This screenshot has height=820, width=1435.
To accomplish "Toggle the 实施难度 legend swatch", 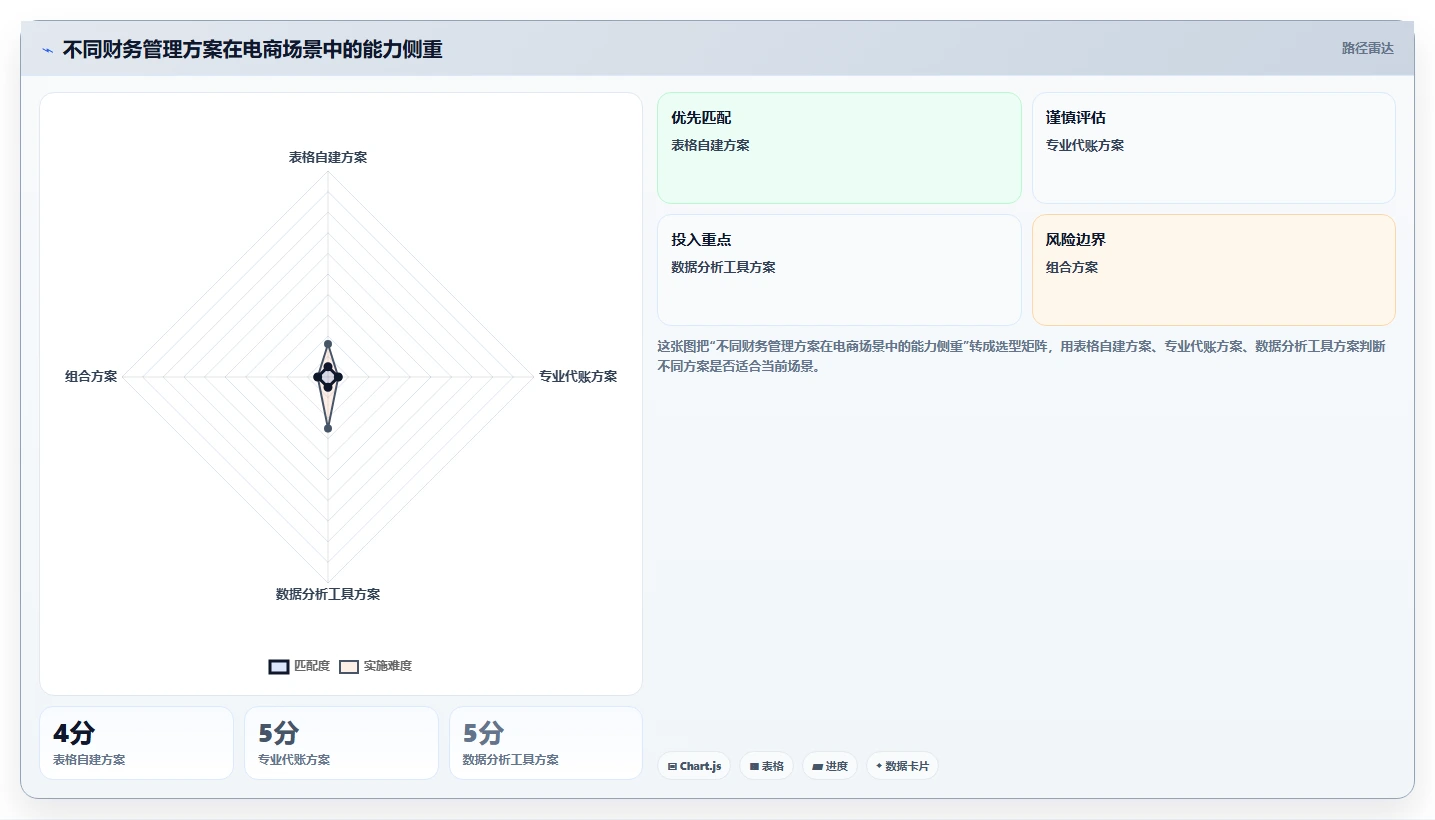I will pyautogui.click(x=349, y=667).
